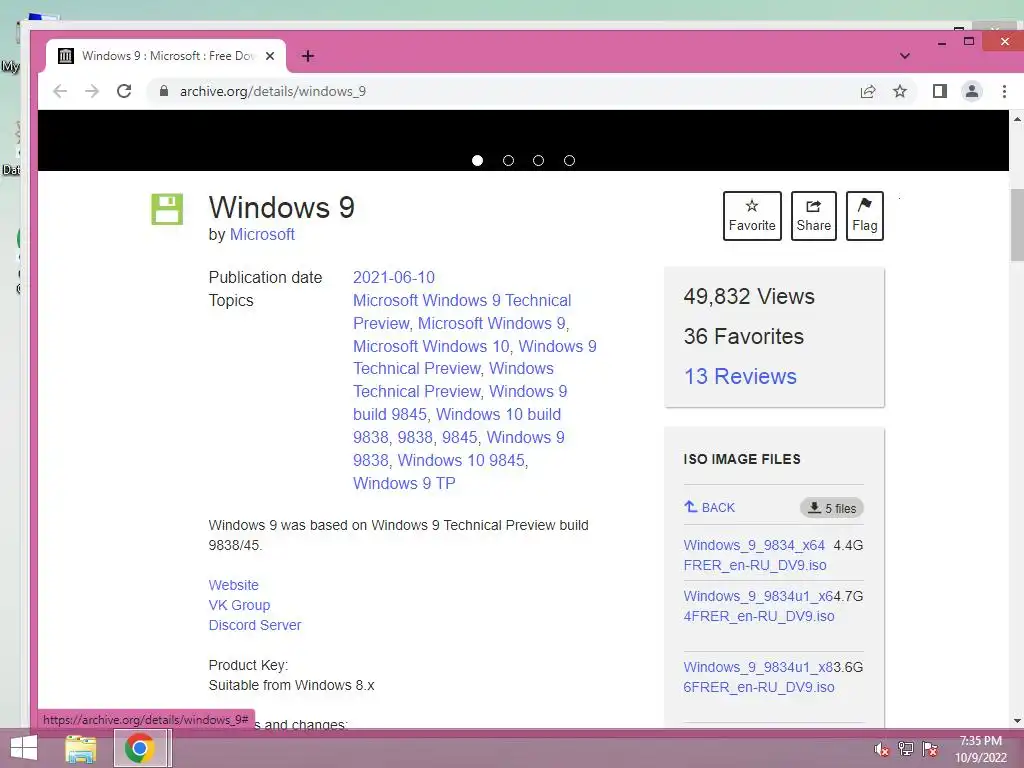Open network tray icon

click(905, 749)
